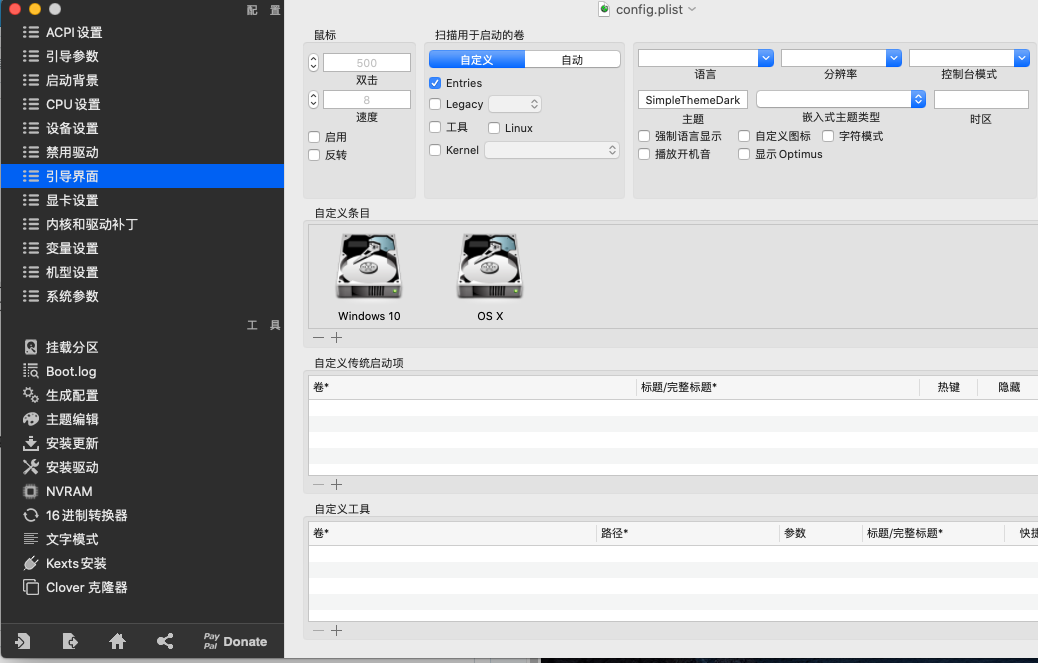Remove custom tool with minus button
This screenshot has width=1038, height=663.
318,630
